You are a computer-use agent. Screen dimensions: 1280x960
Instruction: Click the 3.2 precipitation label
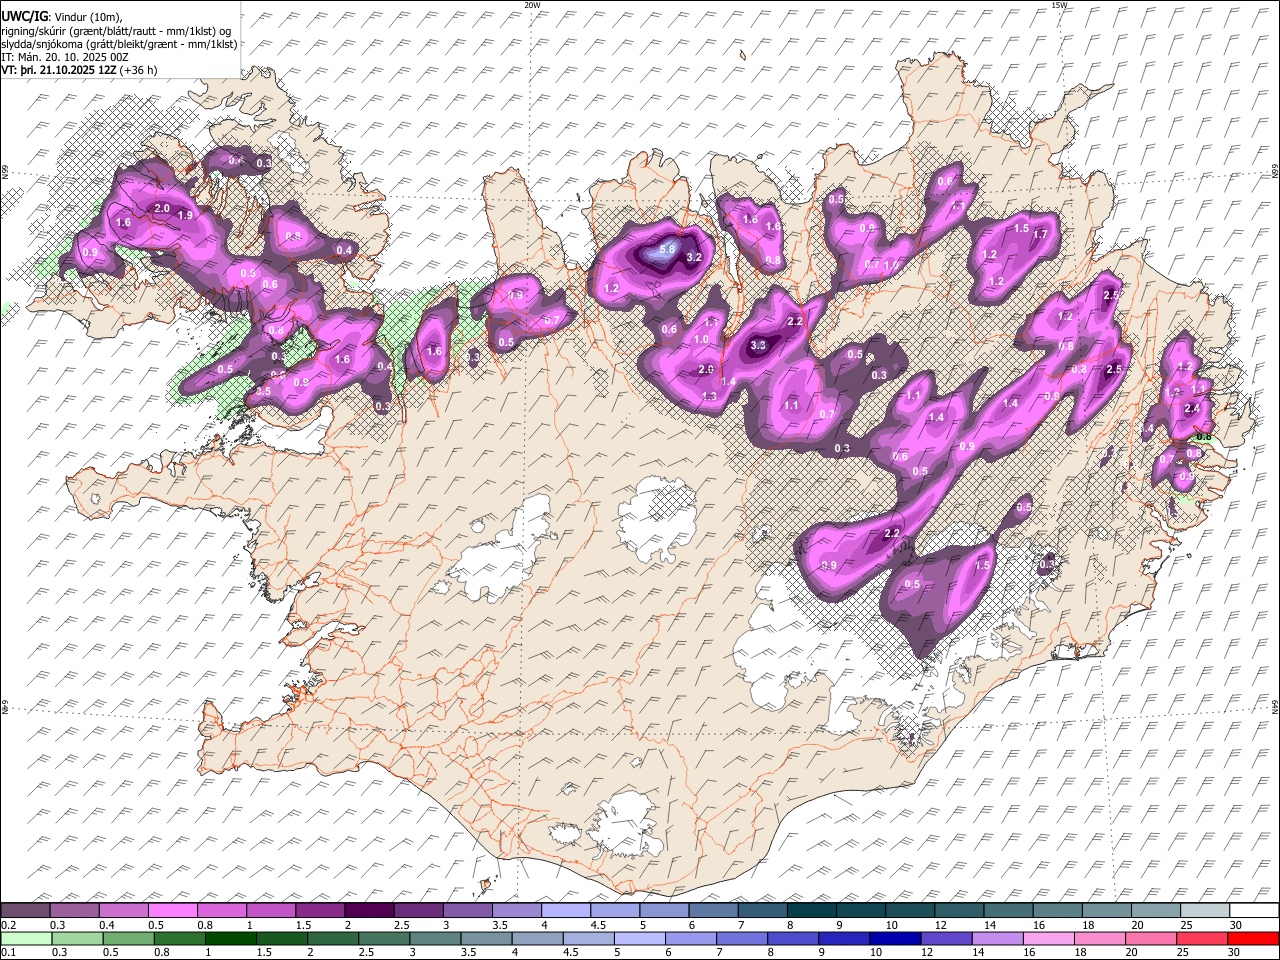point(694,258)
